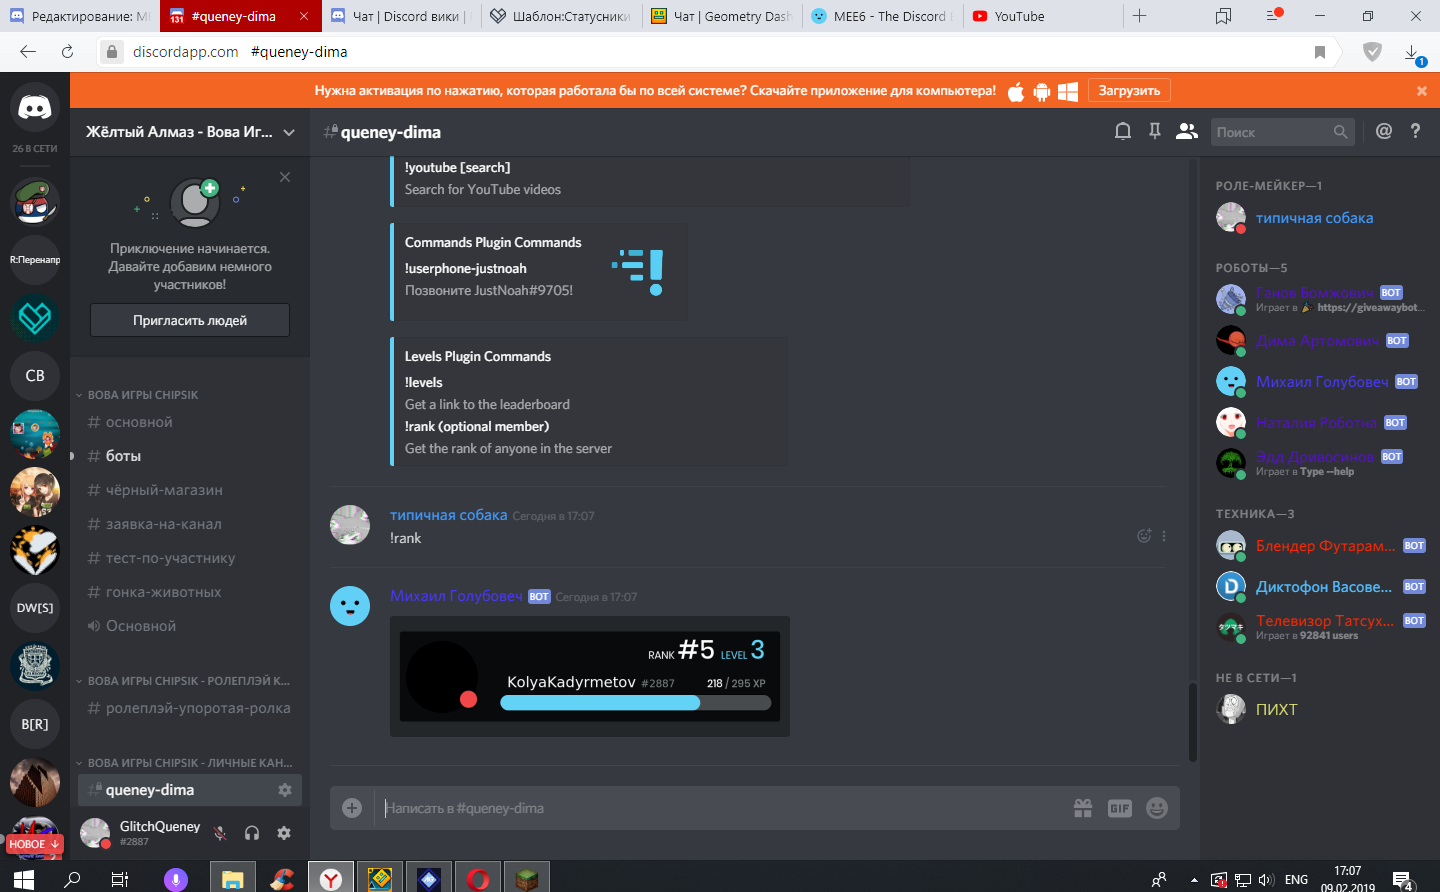
Task: Toggle channel notifications with the bell icon
Action: pos(1122,131)
